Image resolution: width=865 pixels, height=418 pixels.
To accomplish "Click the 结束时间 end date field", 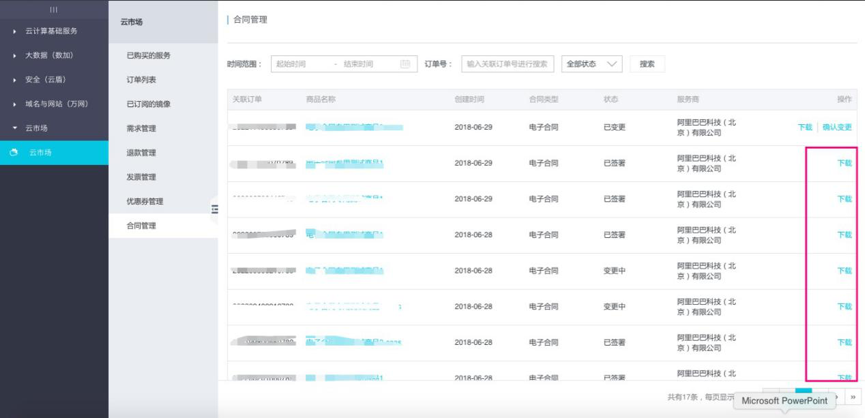I will [358, 64].
